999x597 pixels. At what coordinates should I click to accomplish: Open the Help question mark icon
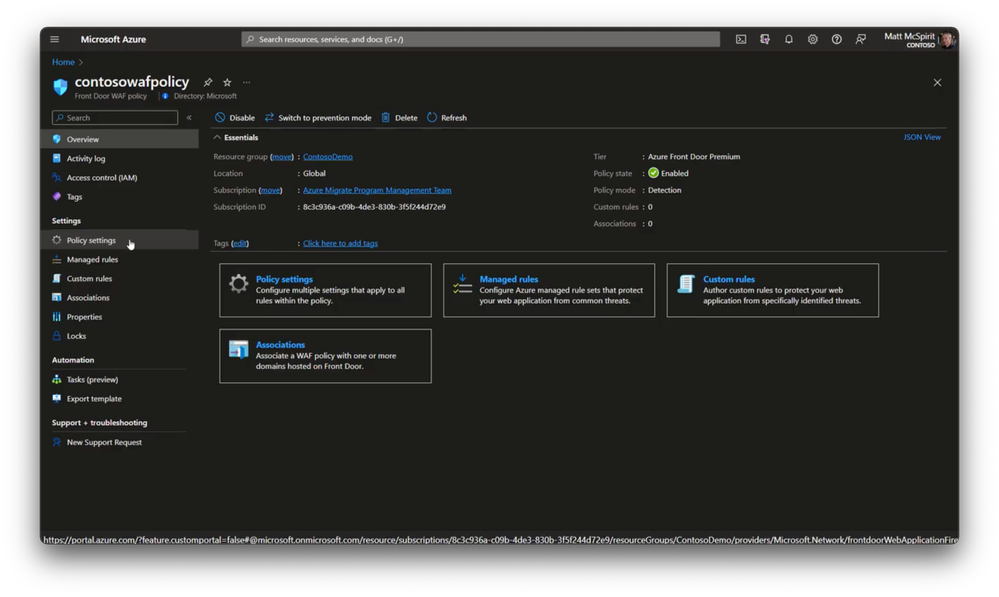(837, 40)
